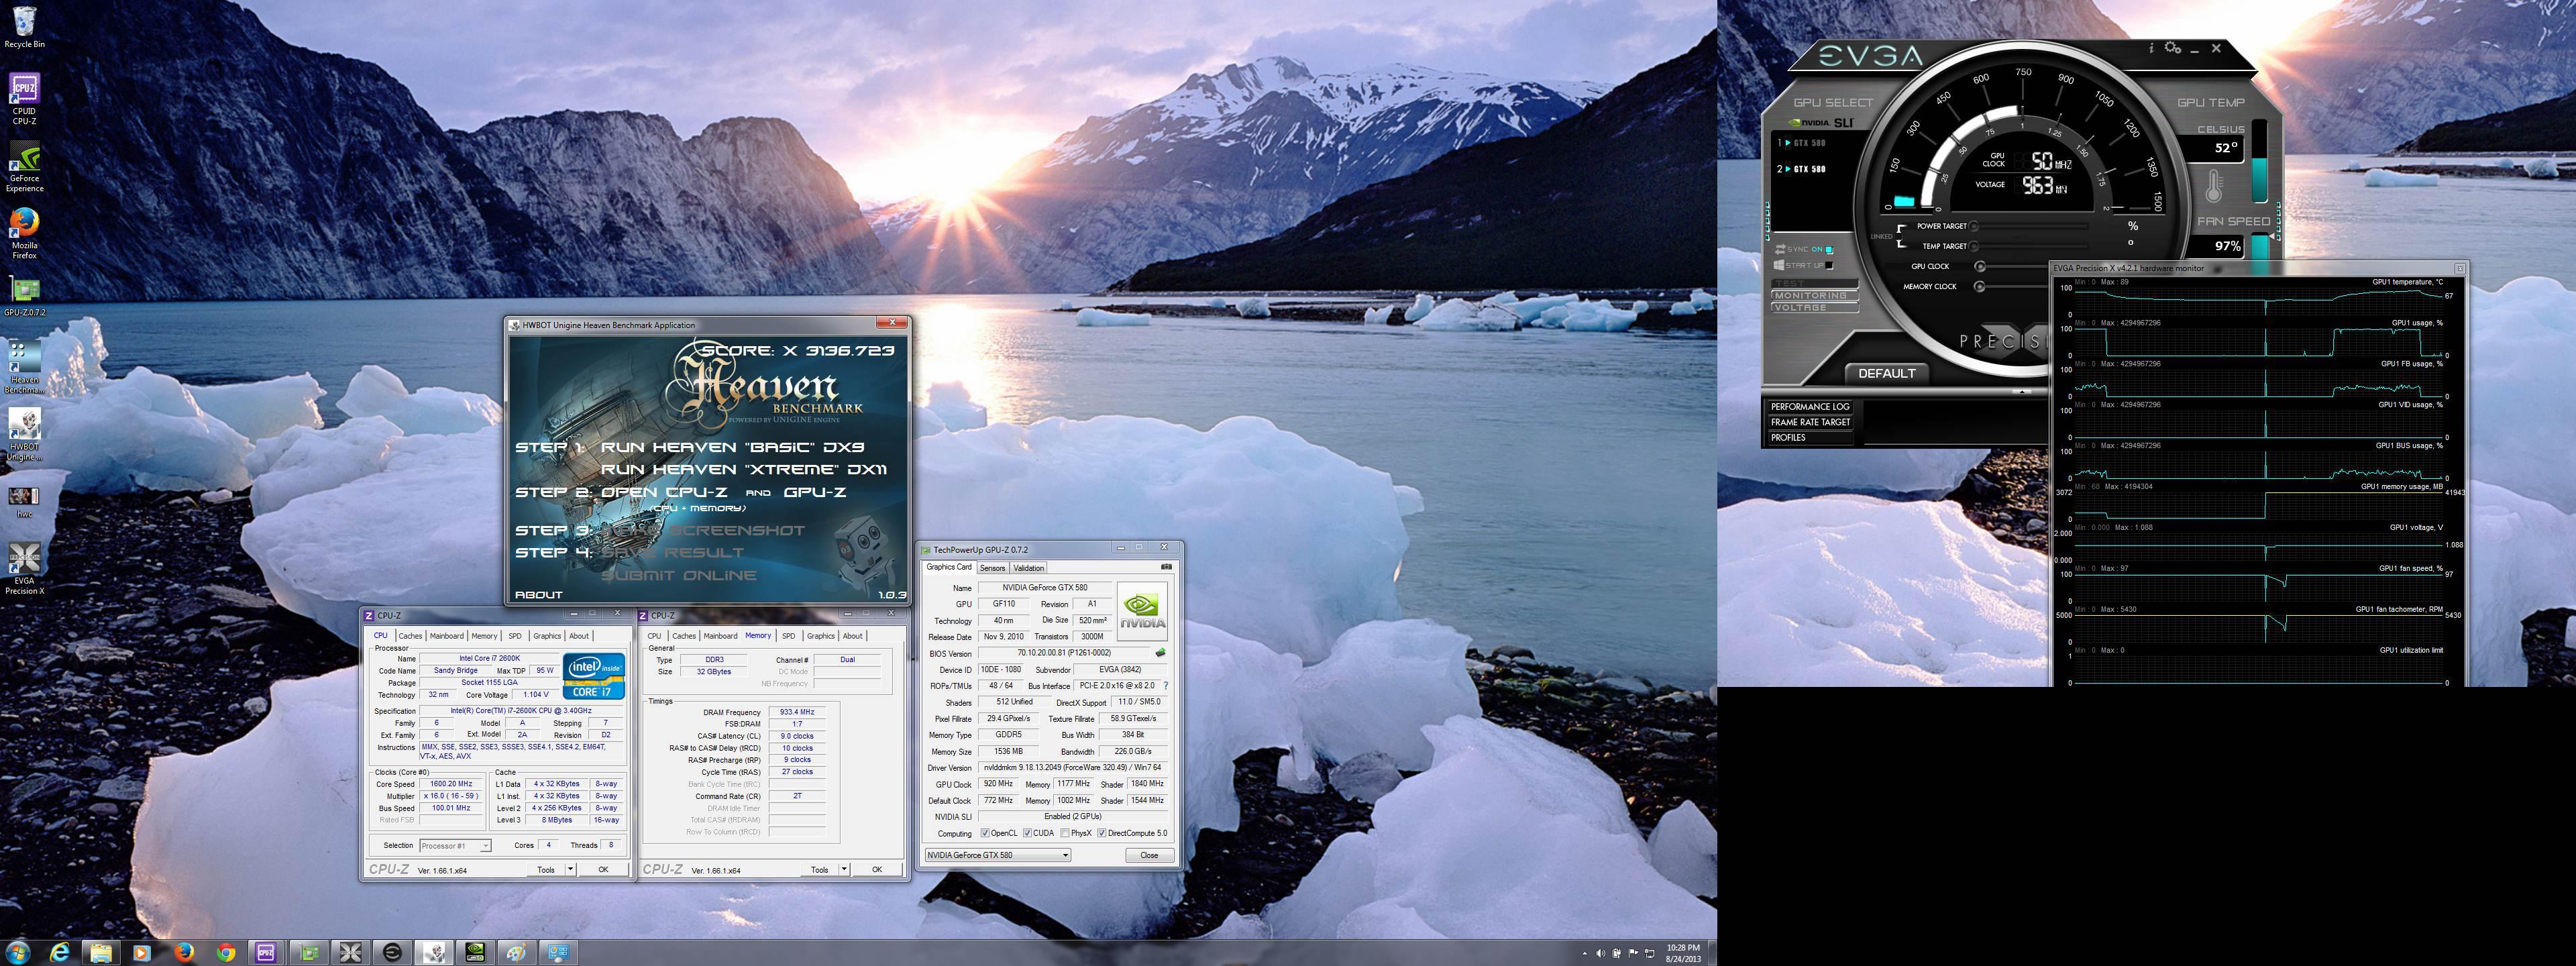The width and height of the screenshot is (2576, 966).
Task: Open EVGA Precision info icon
Action: pyautogui.click(x=2151, y=48)
